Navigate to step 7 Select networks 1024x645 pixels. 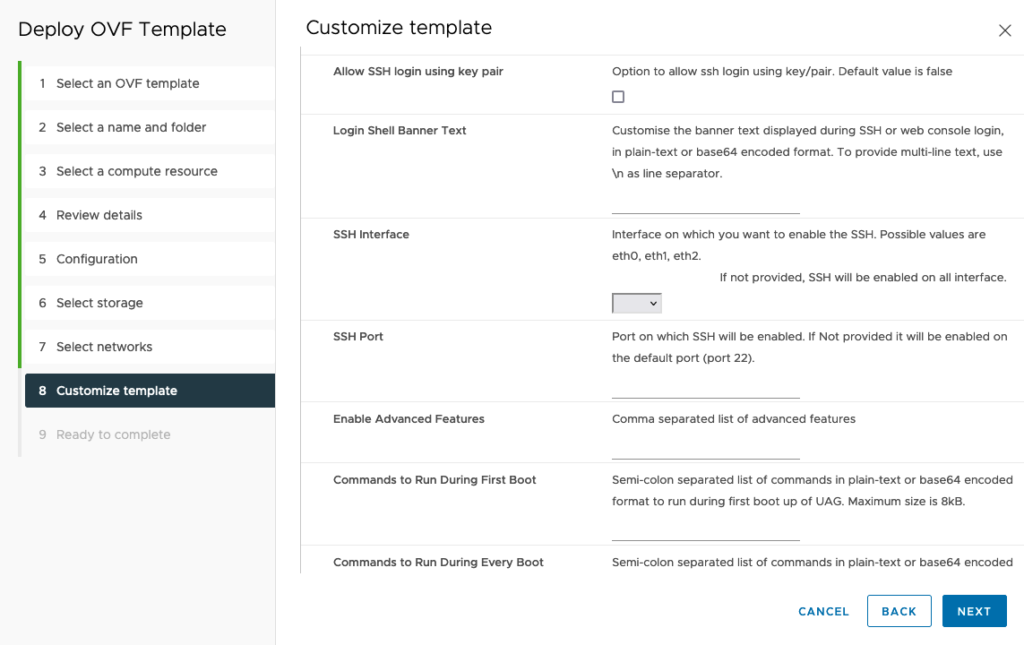[x=104, y=347]
